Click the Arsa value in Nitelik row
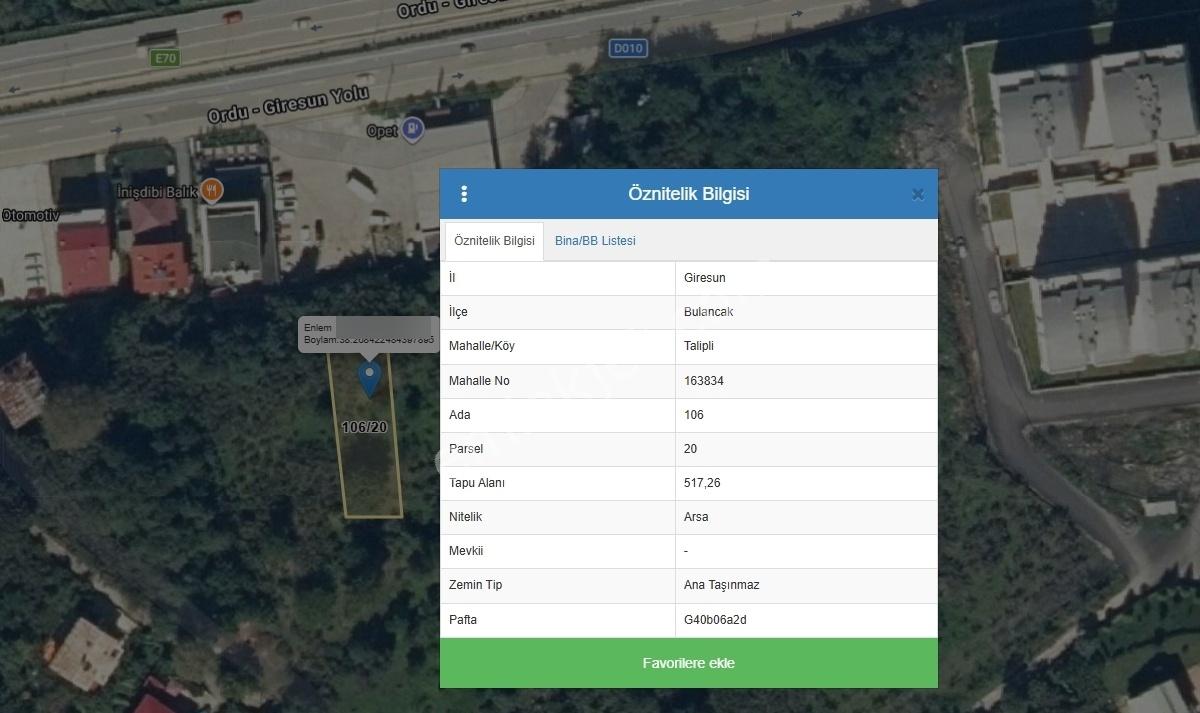 [696, 517]
